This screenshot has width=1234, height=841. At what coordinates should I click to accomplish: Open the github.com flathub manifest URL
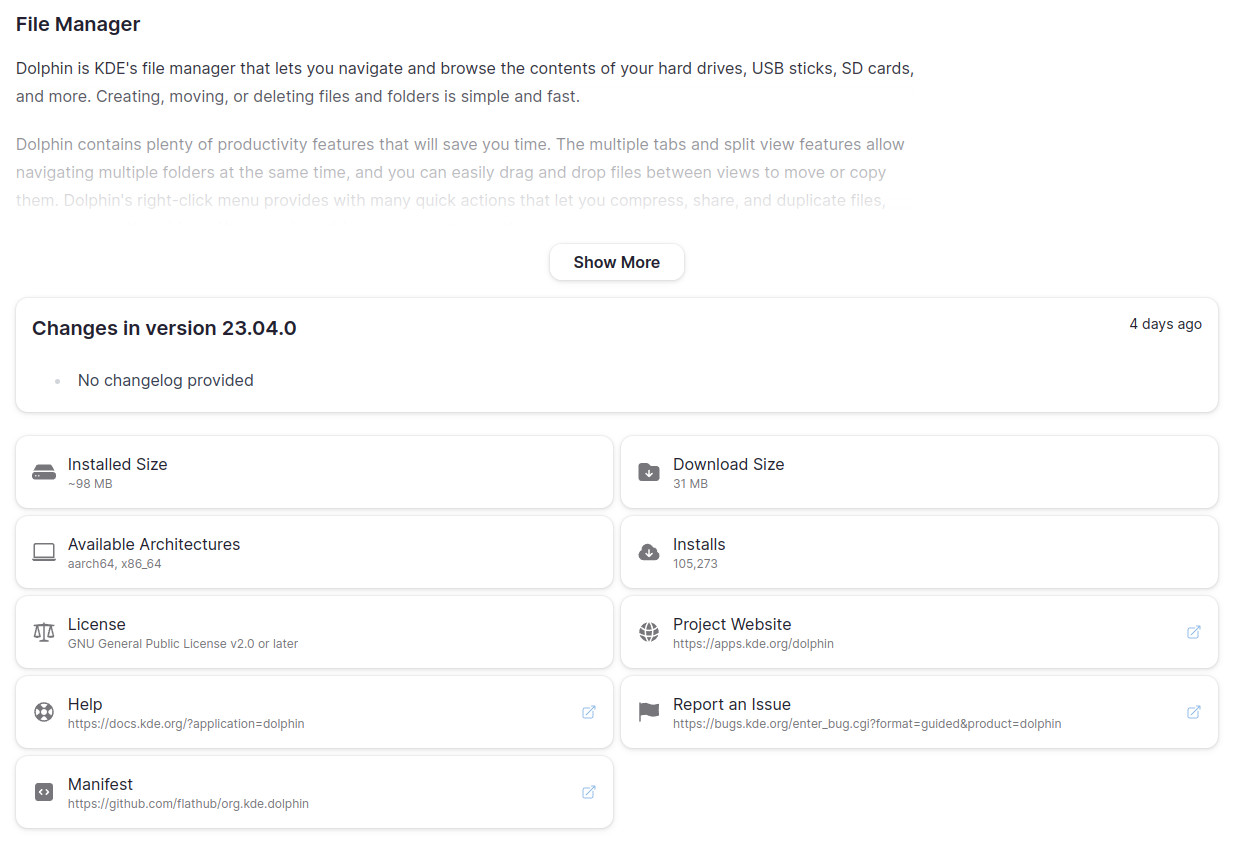[188, 803]
